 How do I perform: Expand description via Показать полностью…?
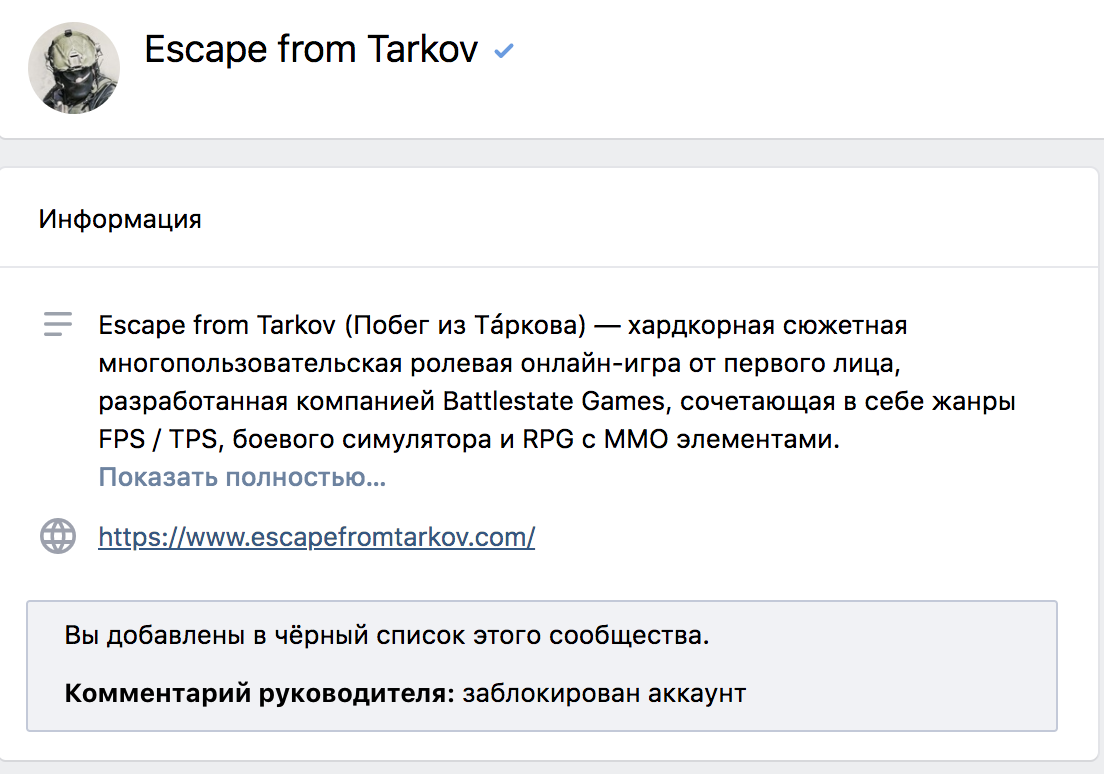[x=242, y=477]
